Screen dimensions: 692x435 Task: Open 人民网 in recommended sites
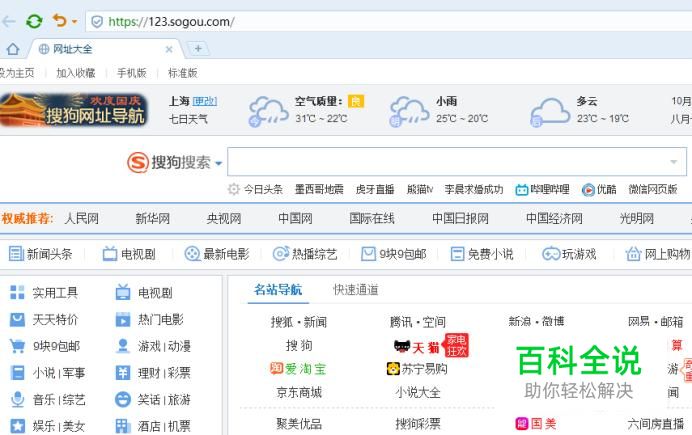82,218
